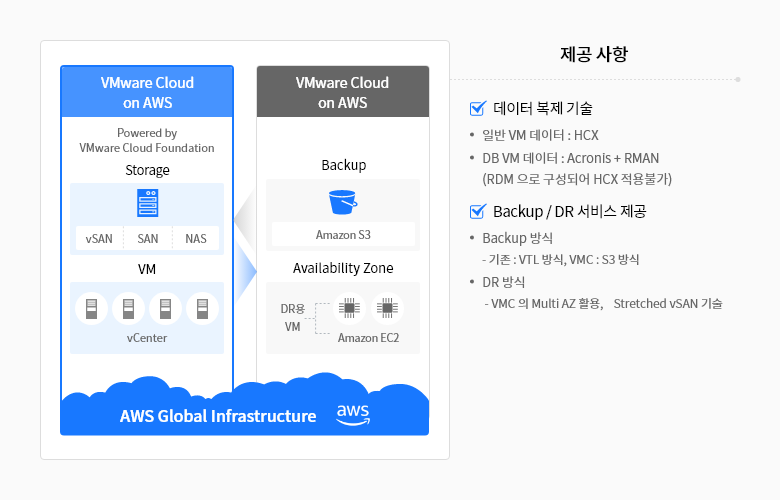780x500 pixels.
Task: Click the checkmark beside 데이터 복제 기술
Action: coord(478,108)
